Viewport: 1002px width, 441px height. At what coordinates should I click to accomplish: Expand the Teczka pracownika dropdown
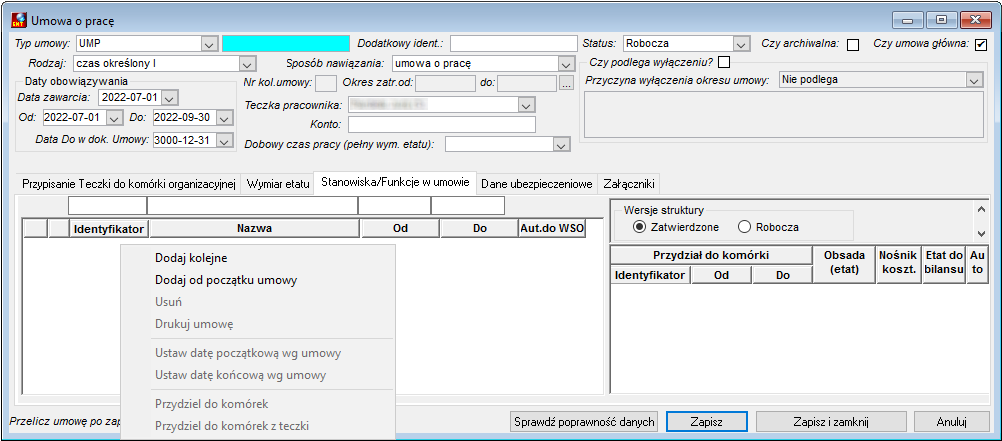coord(527,105)
